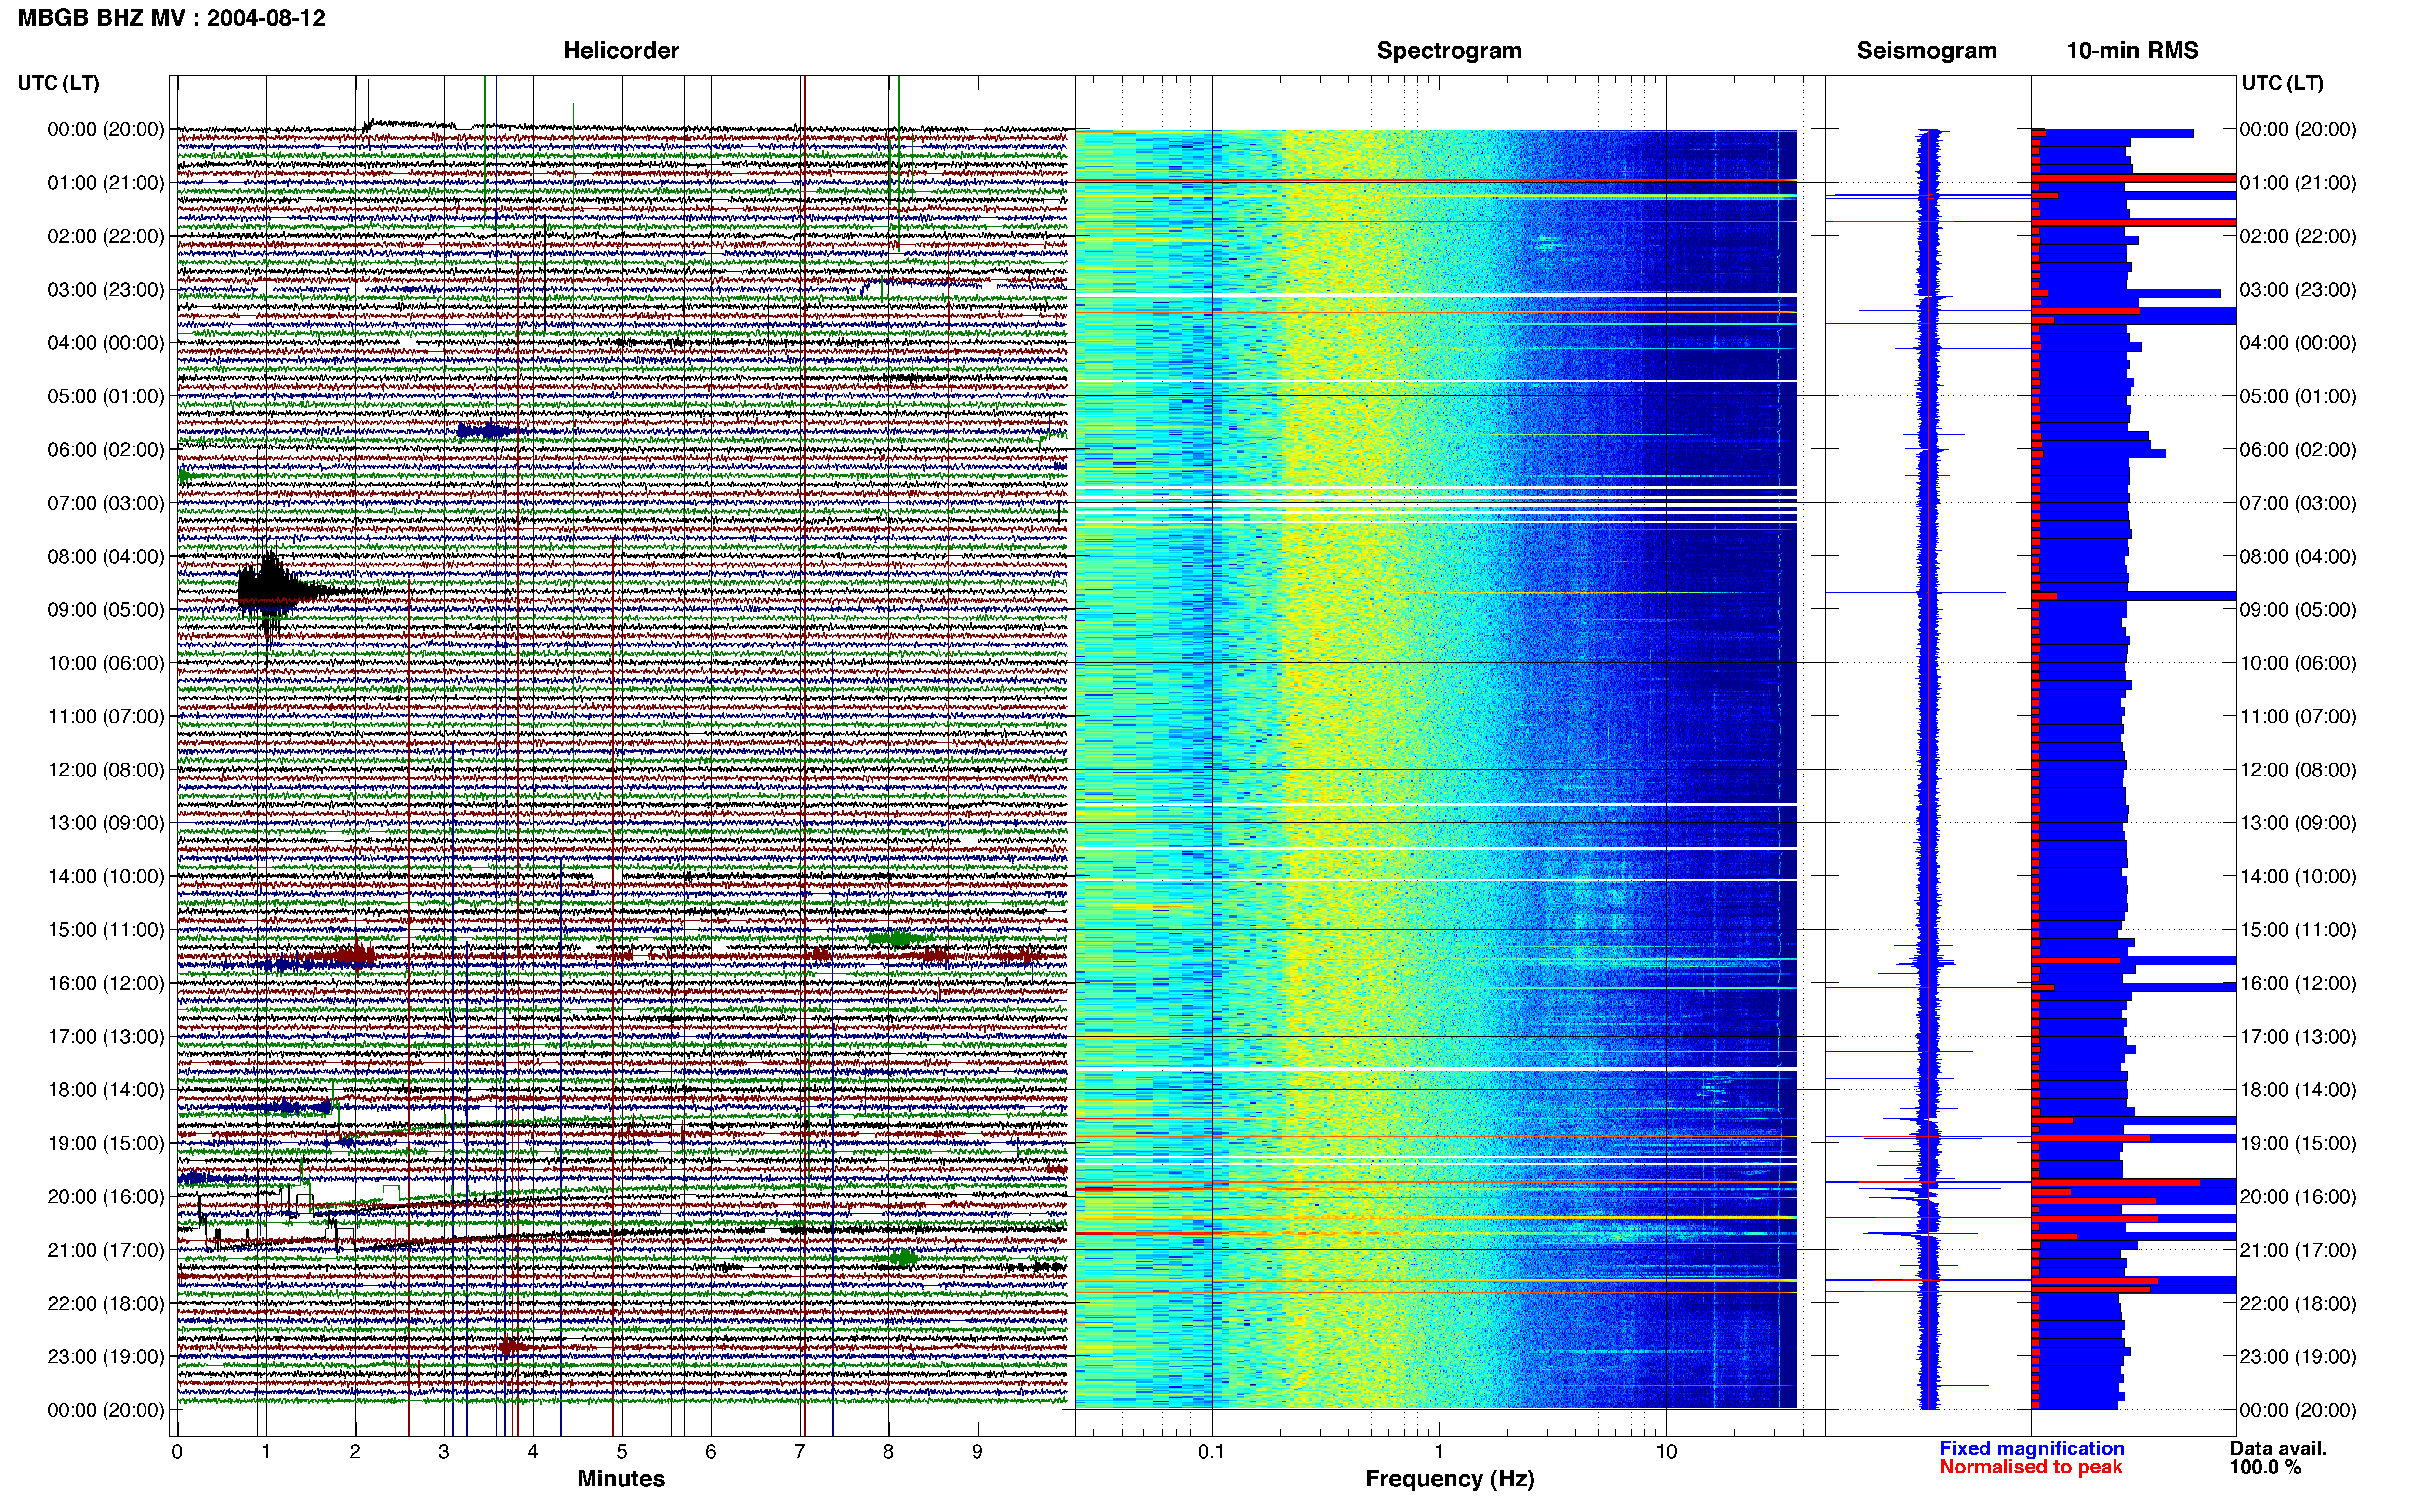Click the left 'UTC (LT)' axis label
Viewport: 2418px width, 1512px height.
[59, 83]
